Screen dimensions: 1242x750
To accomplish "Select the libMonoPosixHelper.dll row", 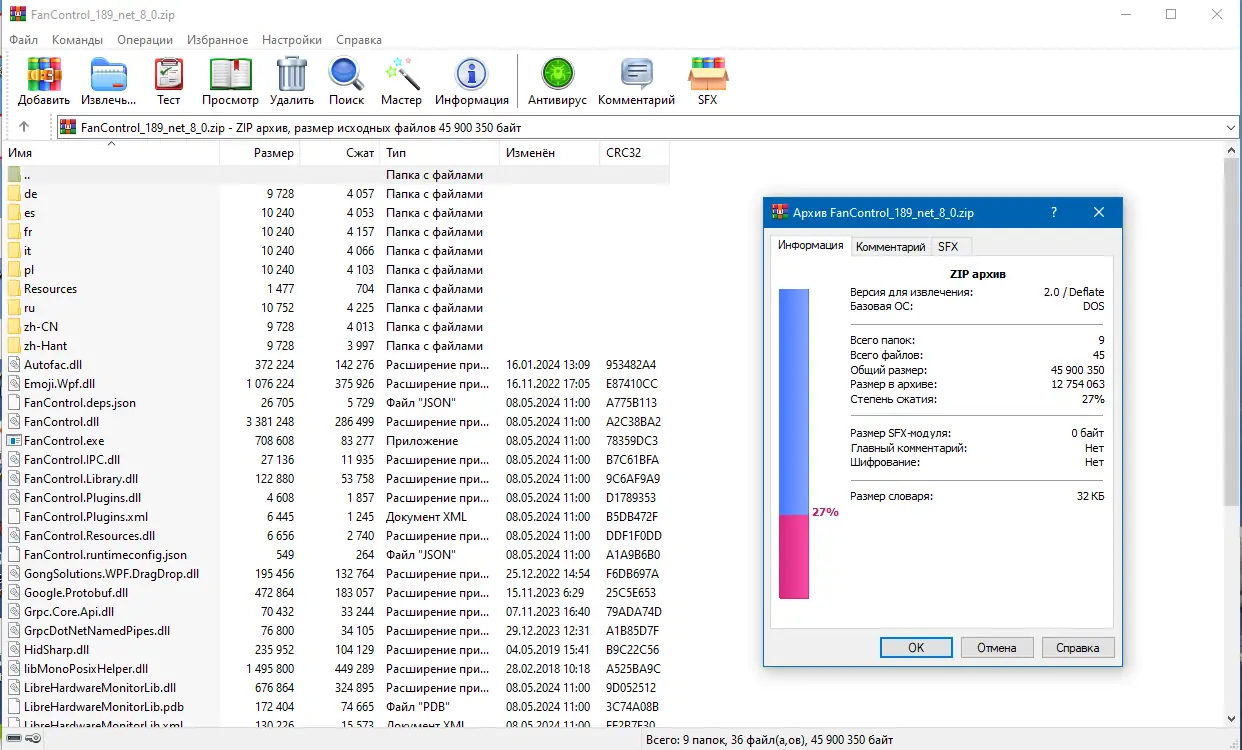I will tap(335, 669).
